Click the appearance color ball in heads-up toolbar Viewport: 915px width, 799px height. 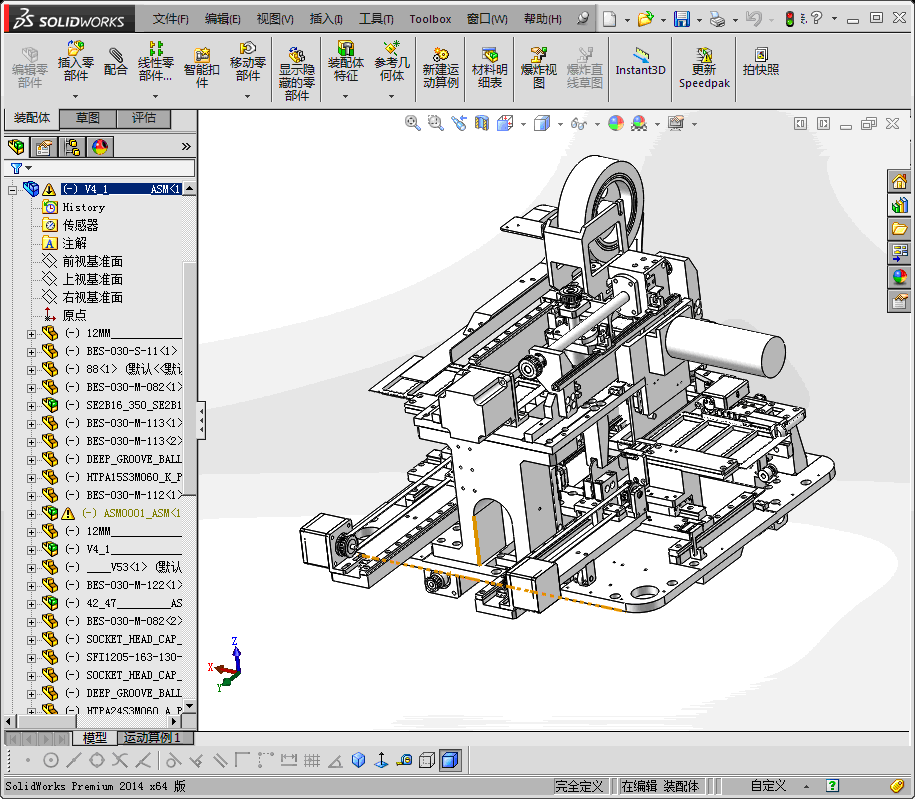pos(615,123)
